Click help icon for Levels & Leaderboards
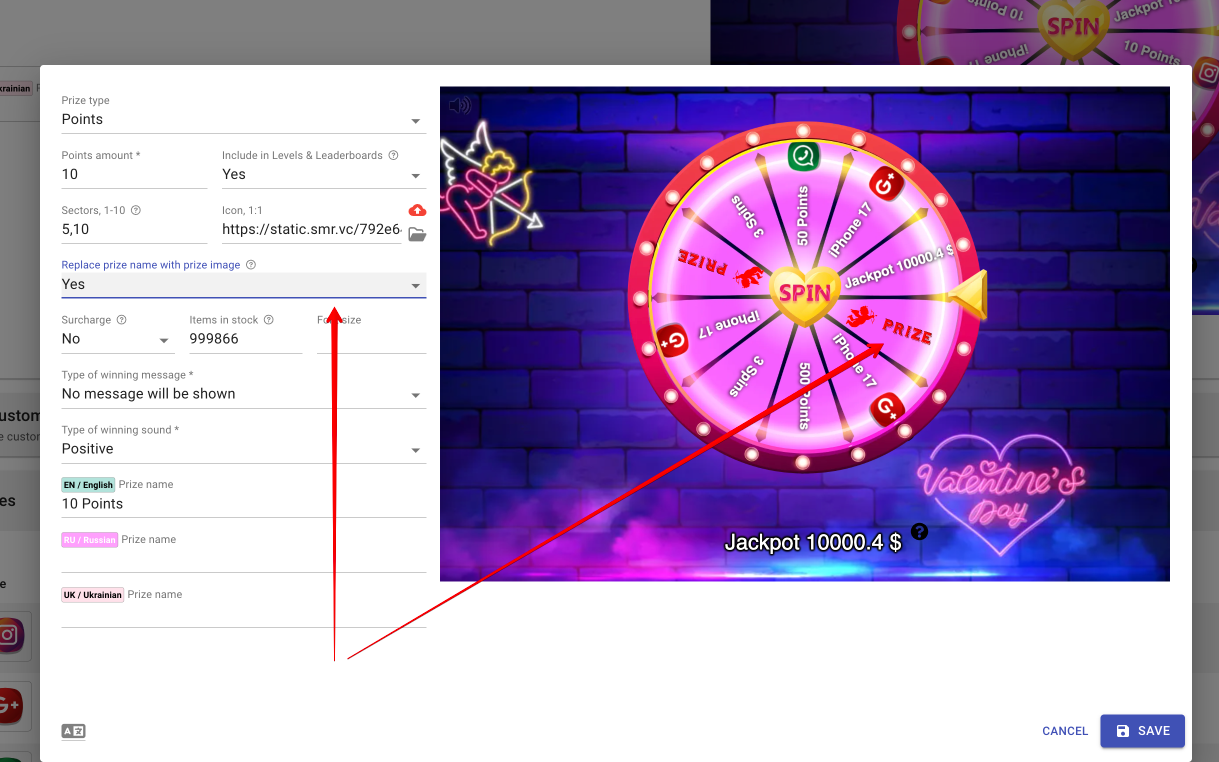The width and height of the screenshot is (1219, 762). click(393, 156)
